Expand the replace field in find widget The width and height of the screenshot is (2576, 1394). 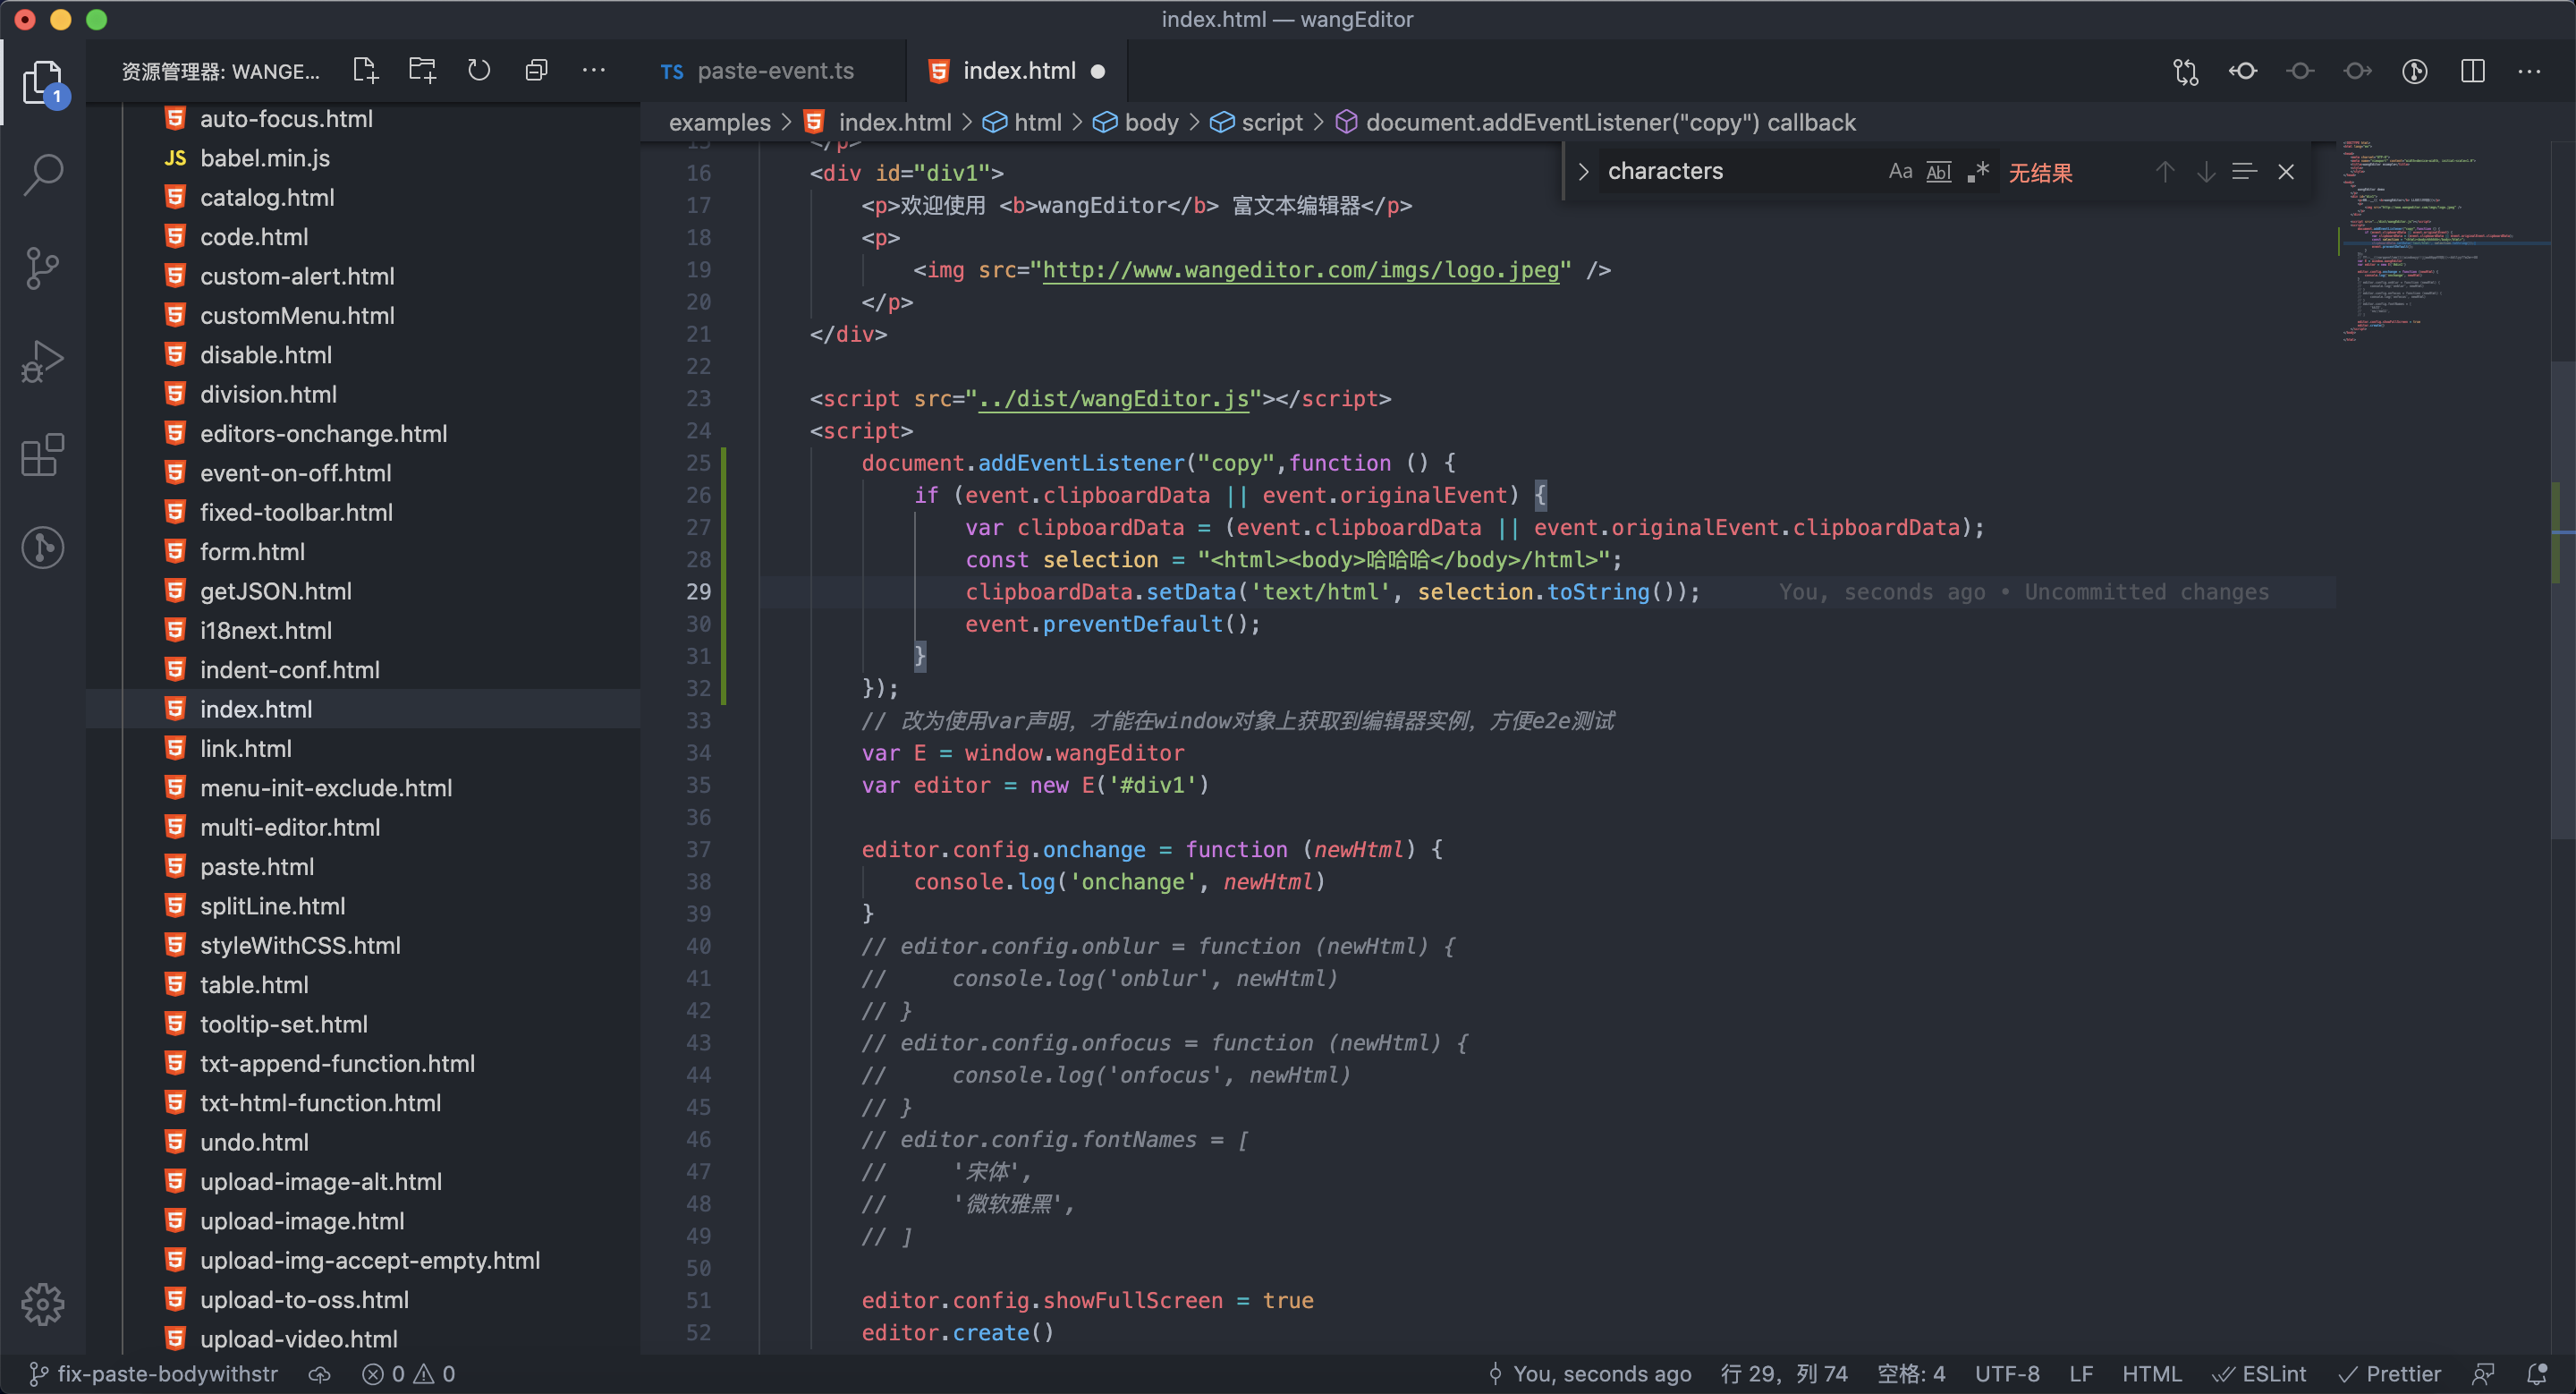[x=1583, y=172]
